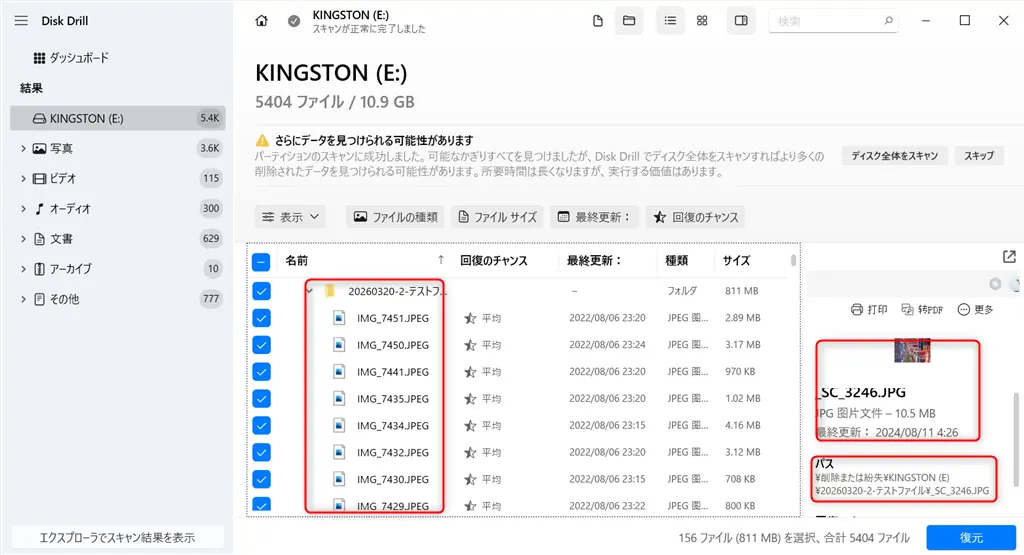Click the file list vertical scrollbar

[x=793, y=261]
